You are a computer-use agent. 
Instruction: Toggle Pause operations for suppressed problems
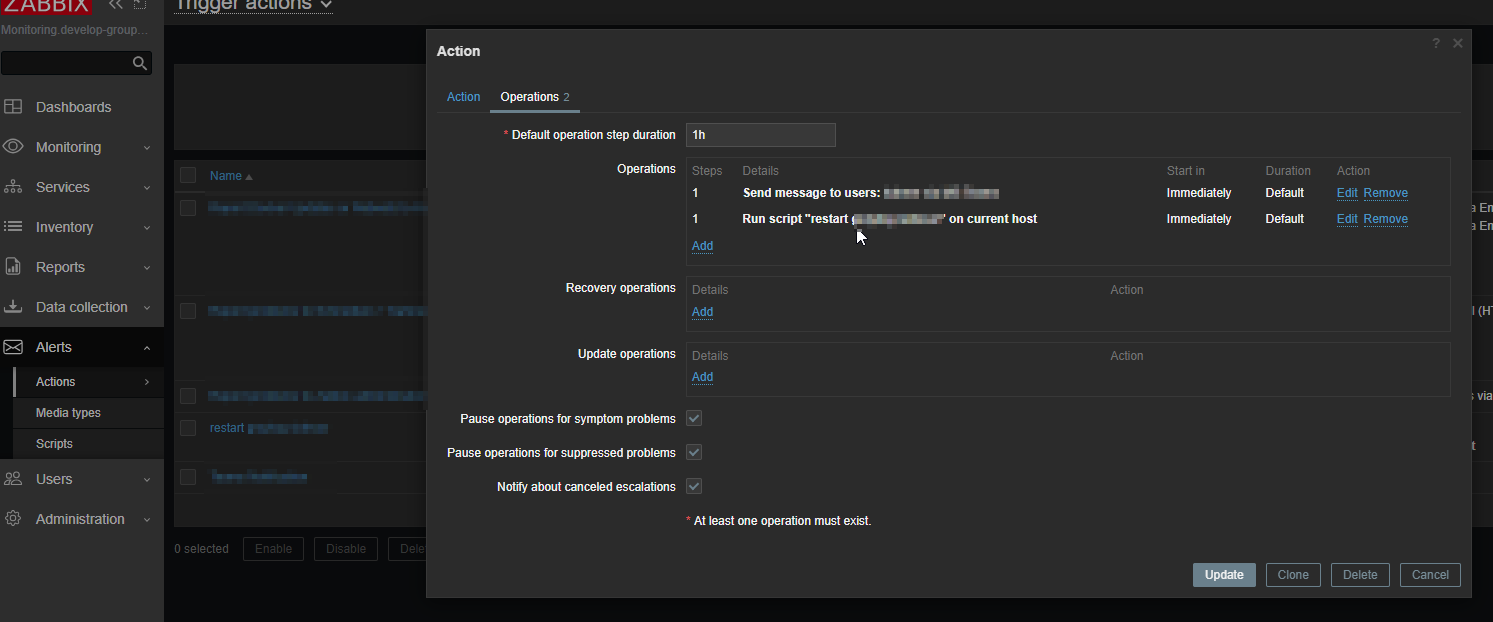(694, 452)
